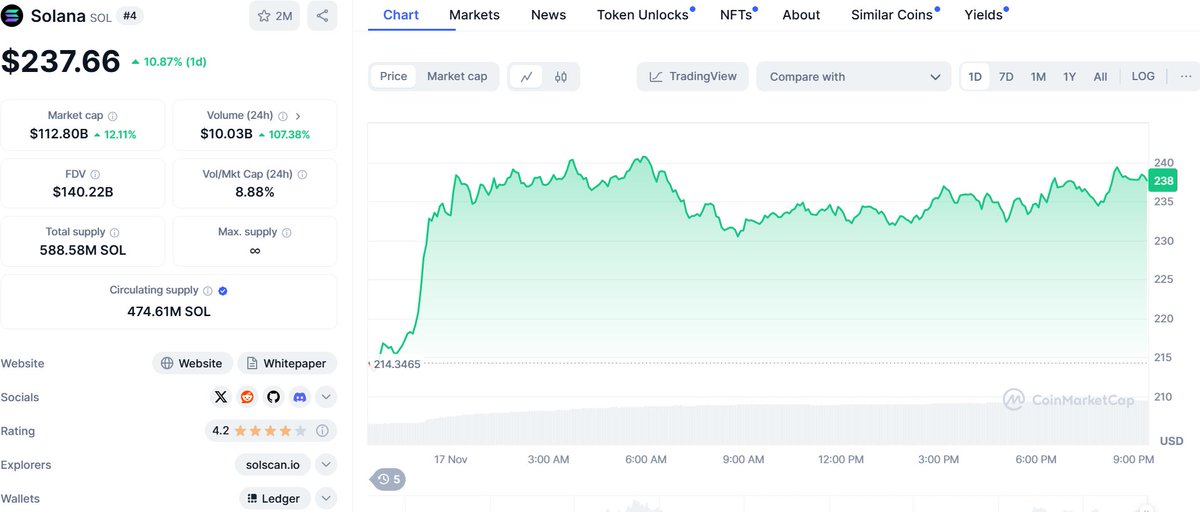This screenshot has height=512, width=1200.
Task: Expand the Wallets list chevron
Action: click(326, 498)
